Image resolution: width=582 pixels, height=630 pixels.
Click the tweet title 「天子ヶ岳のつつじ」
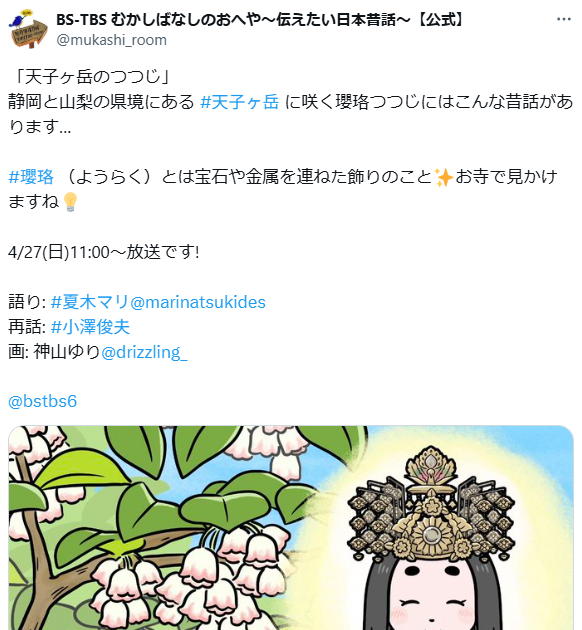[91, 77]
